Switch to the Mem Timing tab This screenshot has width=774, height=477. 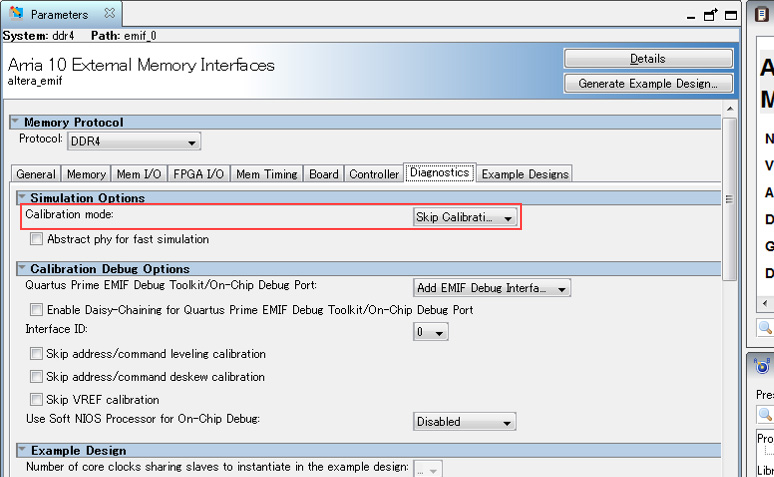coord(266,174)
